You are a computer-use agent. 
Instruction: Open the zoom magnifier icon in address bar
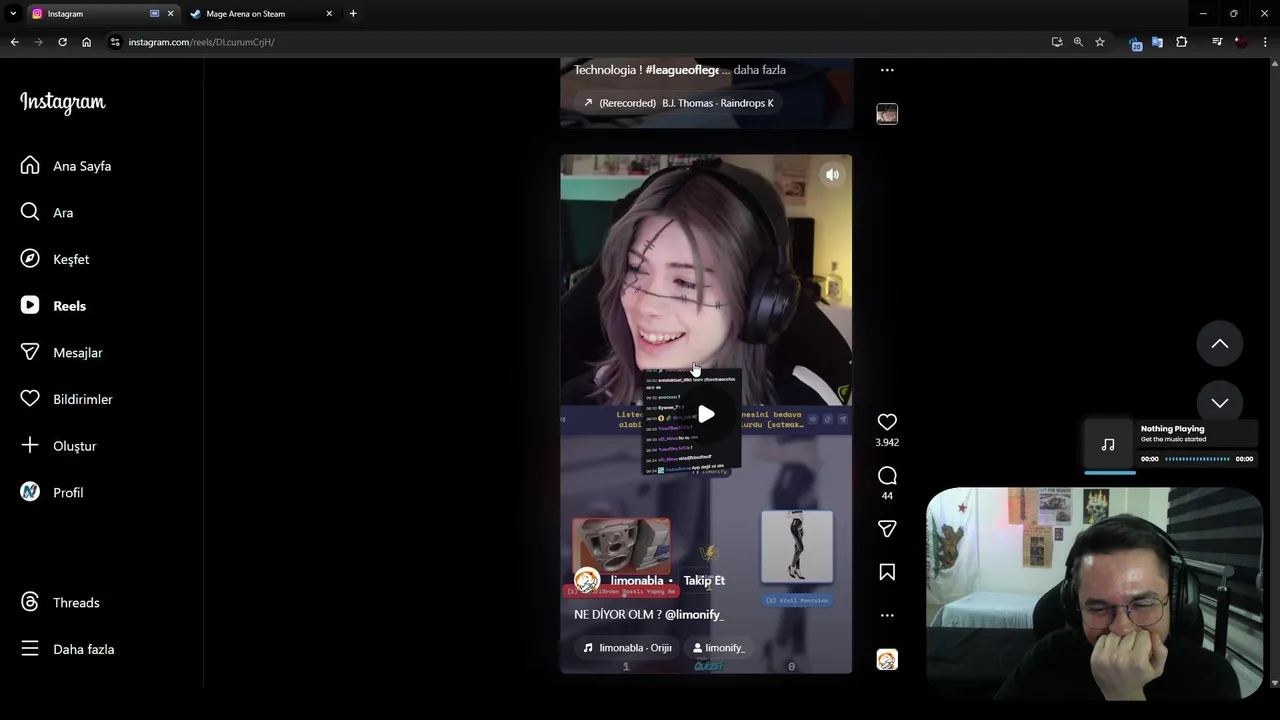pyautogui.click(x=1078, y=42)
